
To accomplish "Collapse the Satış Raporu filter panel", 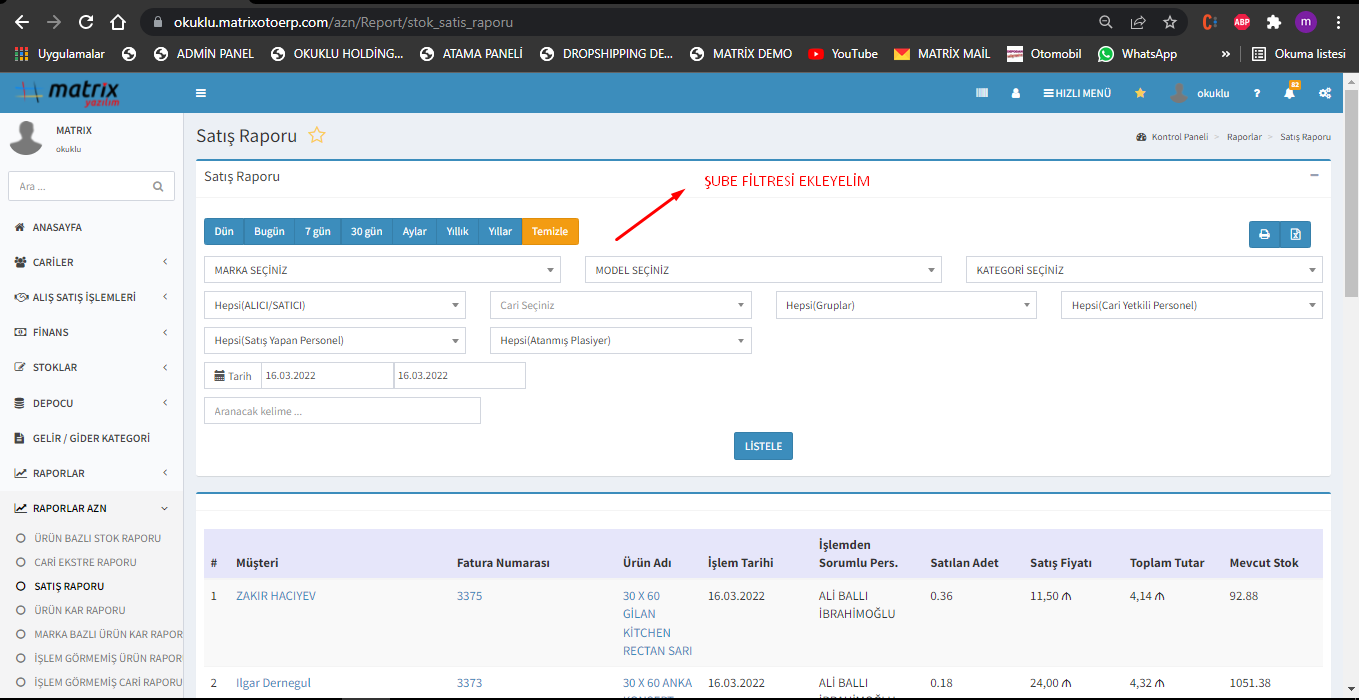I will pos(1314,175).
